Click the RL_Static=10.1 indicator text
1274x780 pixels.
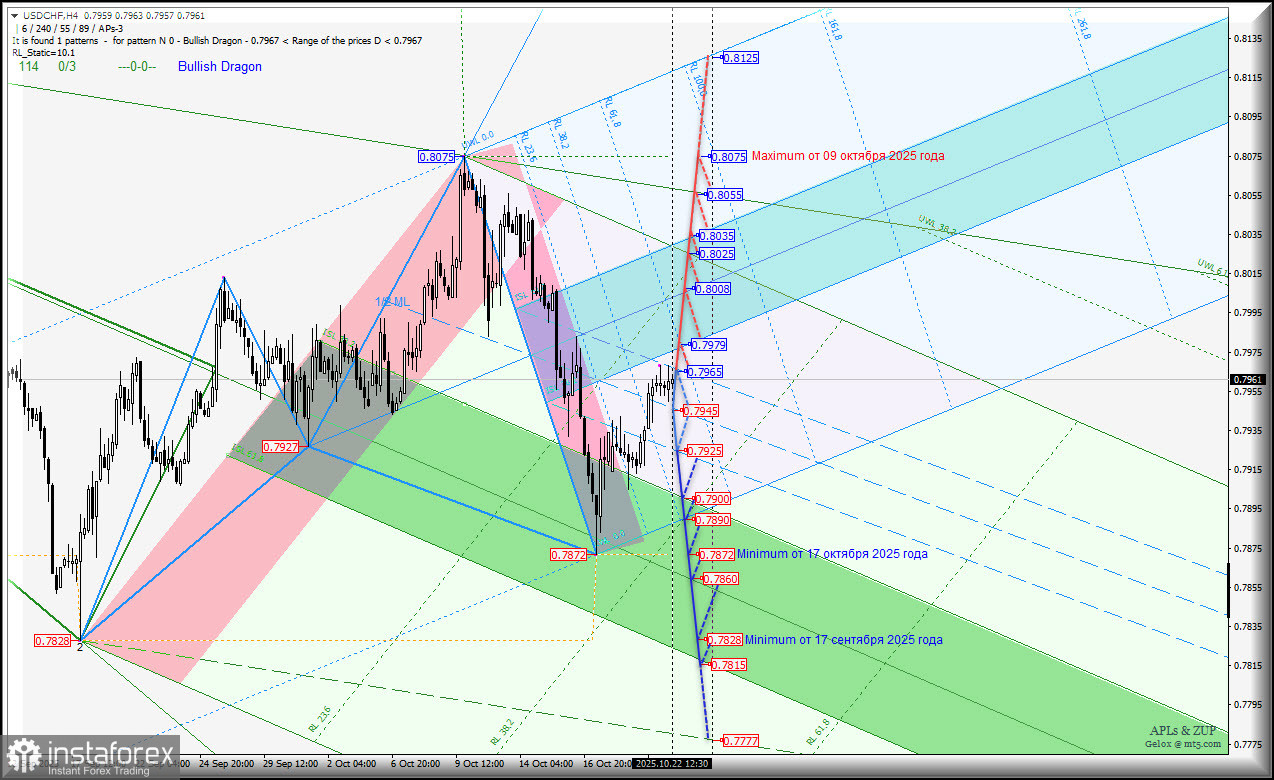[43, 52]
